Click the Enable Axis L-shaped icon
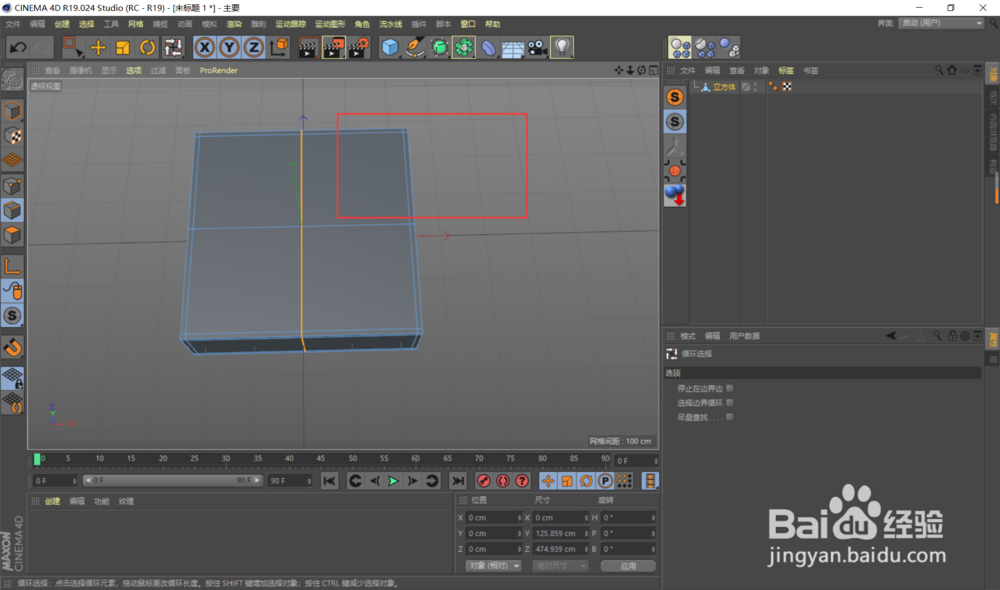Image resolution: width=1000 pixels, height=590 pixels. pyautogui.click(x=12, y=266)
